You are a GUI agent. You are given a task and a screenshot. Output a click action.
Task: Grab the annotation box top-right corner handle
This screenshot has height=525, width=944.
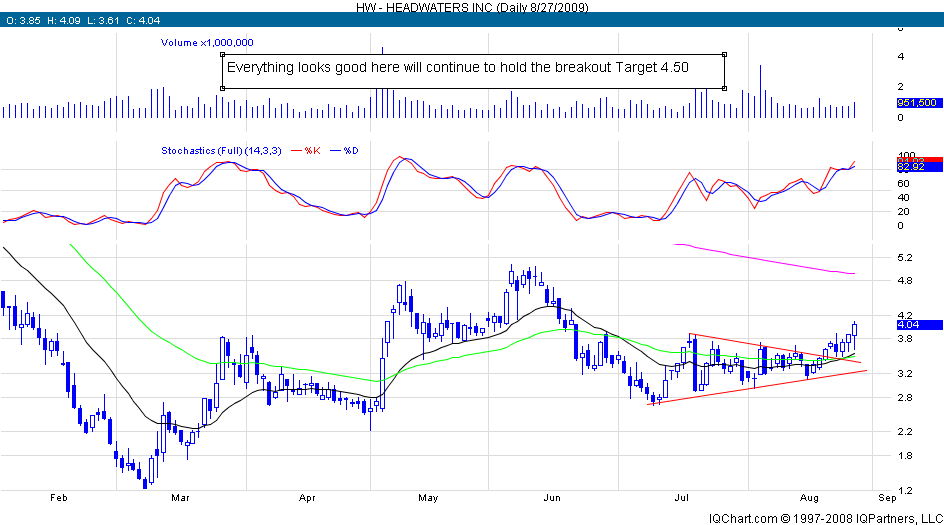pos(724,55)
